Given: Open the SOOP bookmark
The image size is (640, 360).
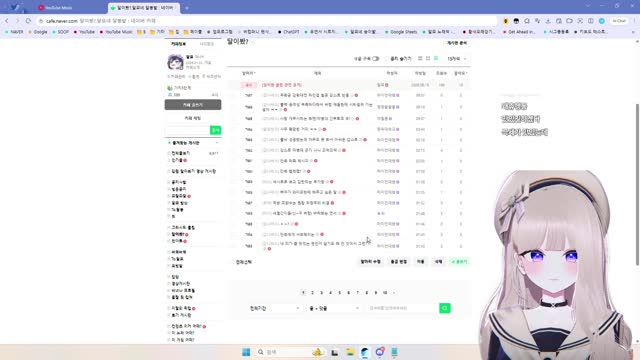Looking at the screenshot, I should tap(60, 32).
